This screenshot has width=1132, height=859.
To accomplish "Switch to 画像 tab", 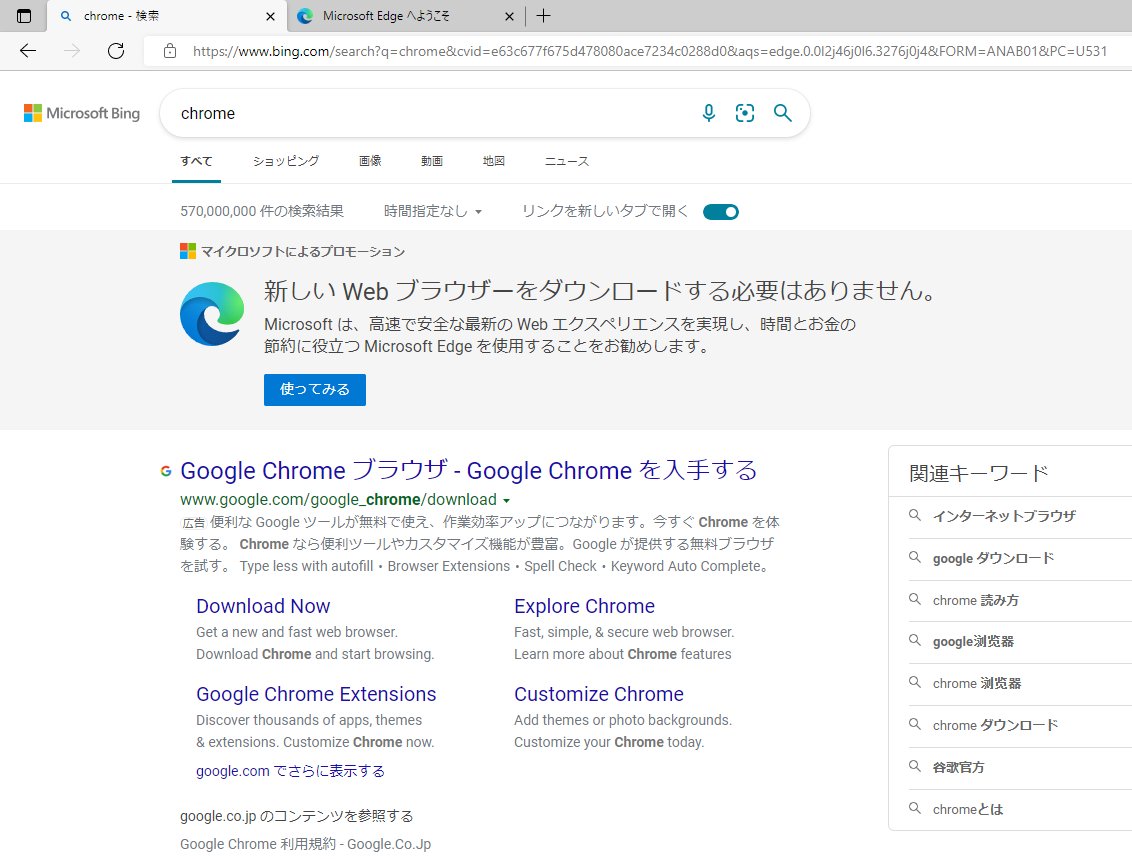I will (370, 161).
